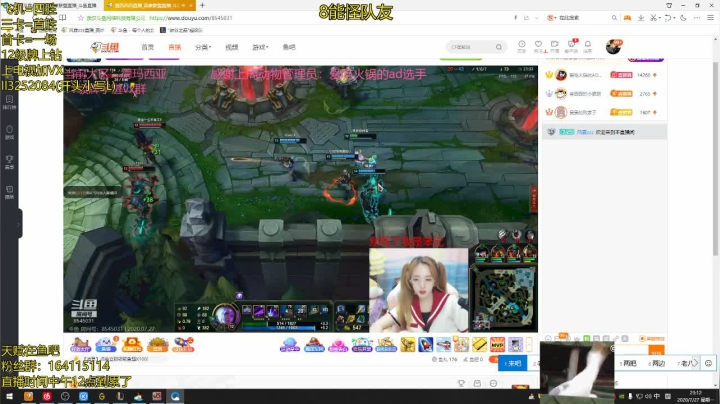Open the third bookmark in bookmarks bar

point(181,30)
